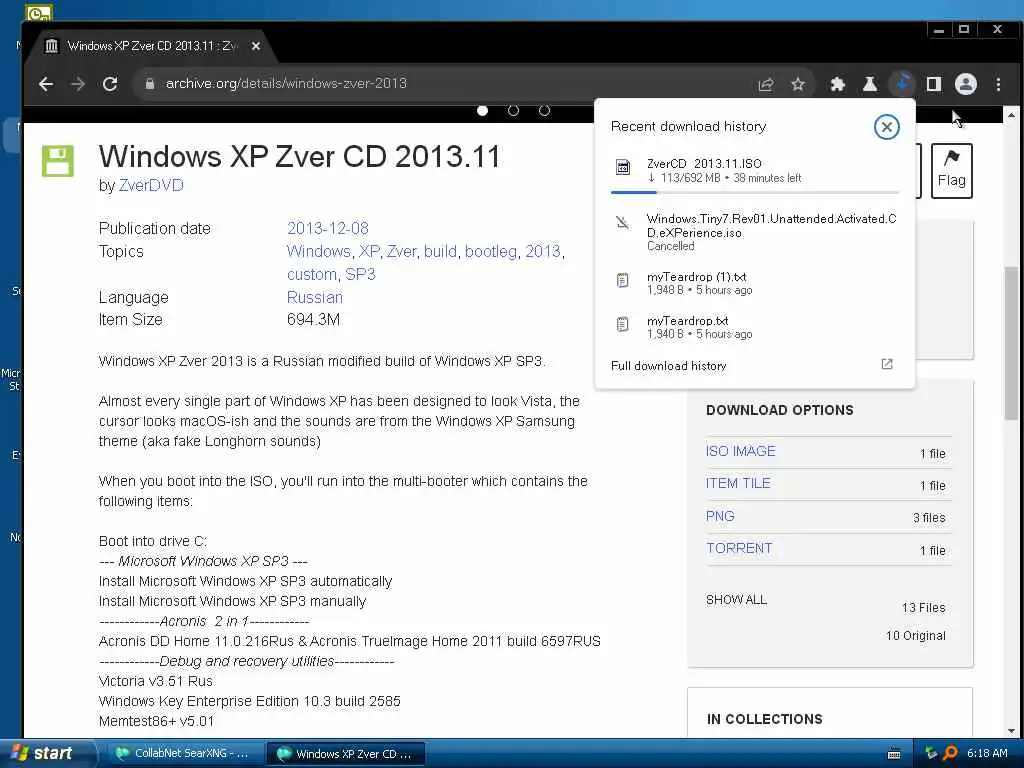Switch to CollabNet SearXNG taskbar window
The width and height of the screenshot is (1024, 768).
coord(184,754)
